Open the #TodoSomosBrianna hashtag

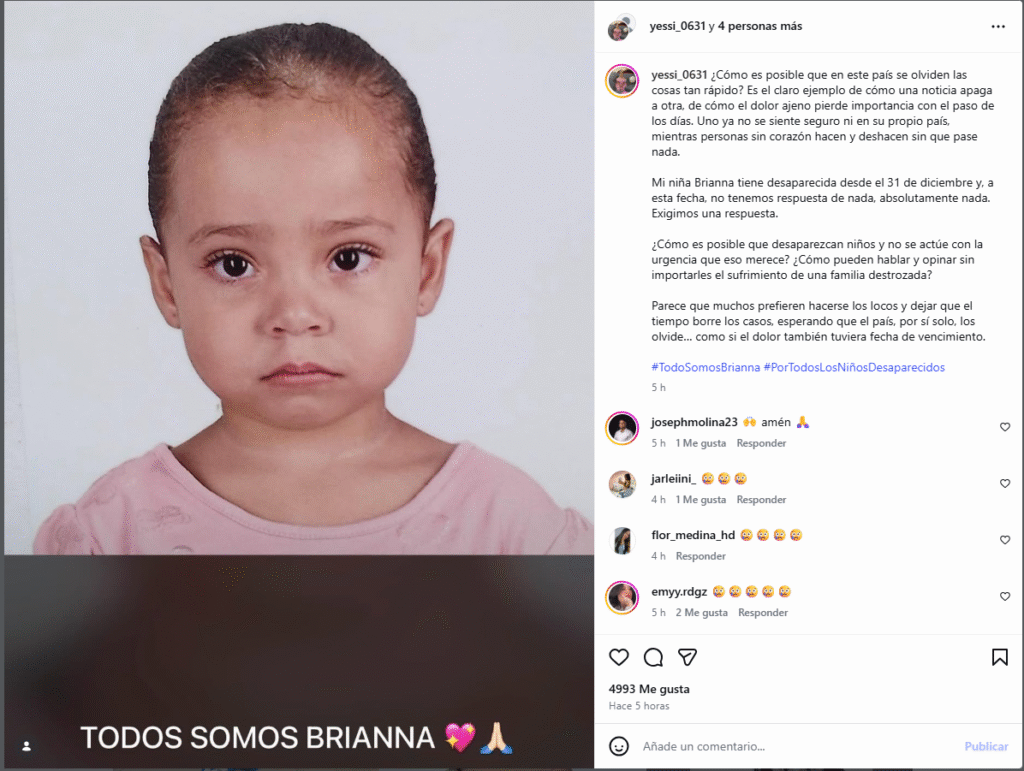point(705,368)
